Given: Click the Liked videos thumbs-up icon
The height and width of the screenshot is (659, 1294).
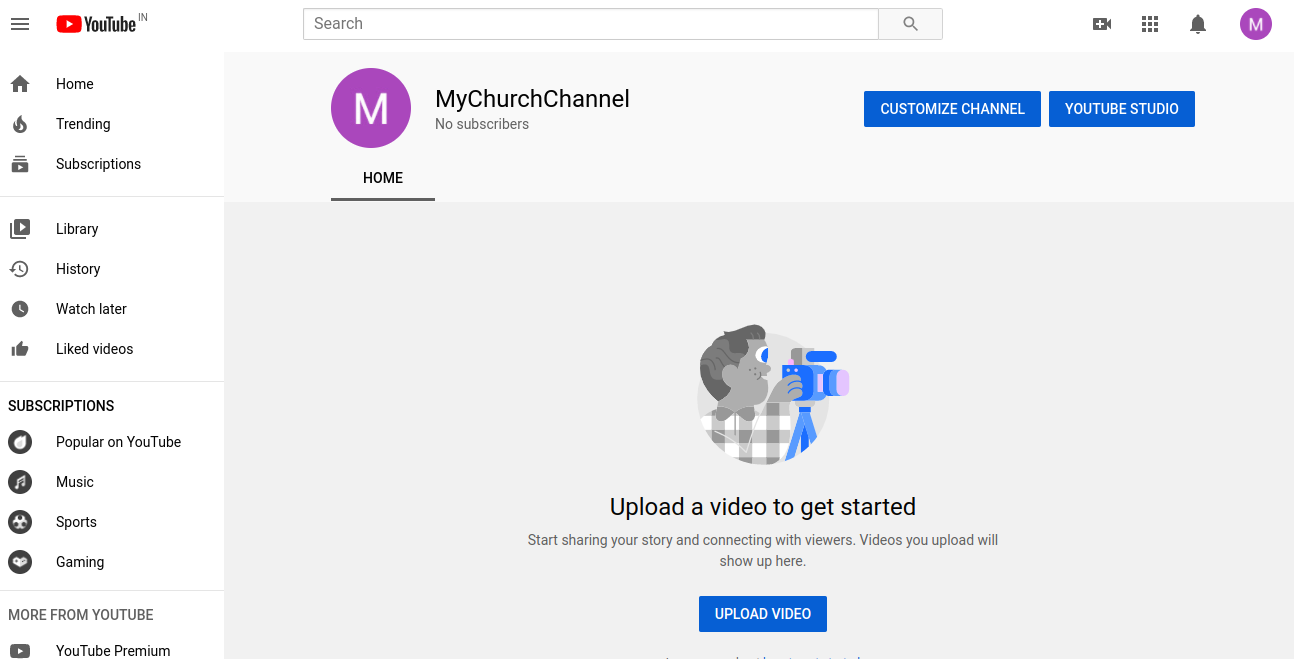Looking at the screenshot, I should coord(20,349).
